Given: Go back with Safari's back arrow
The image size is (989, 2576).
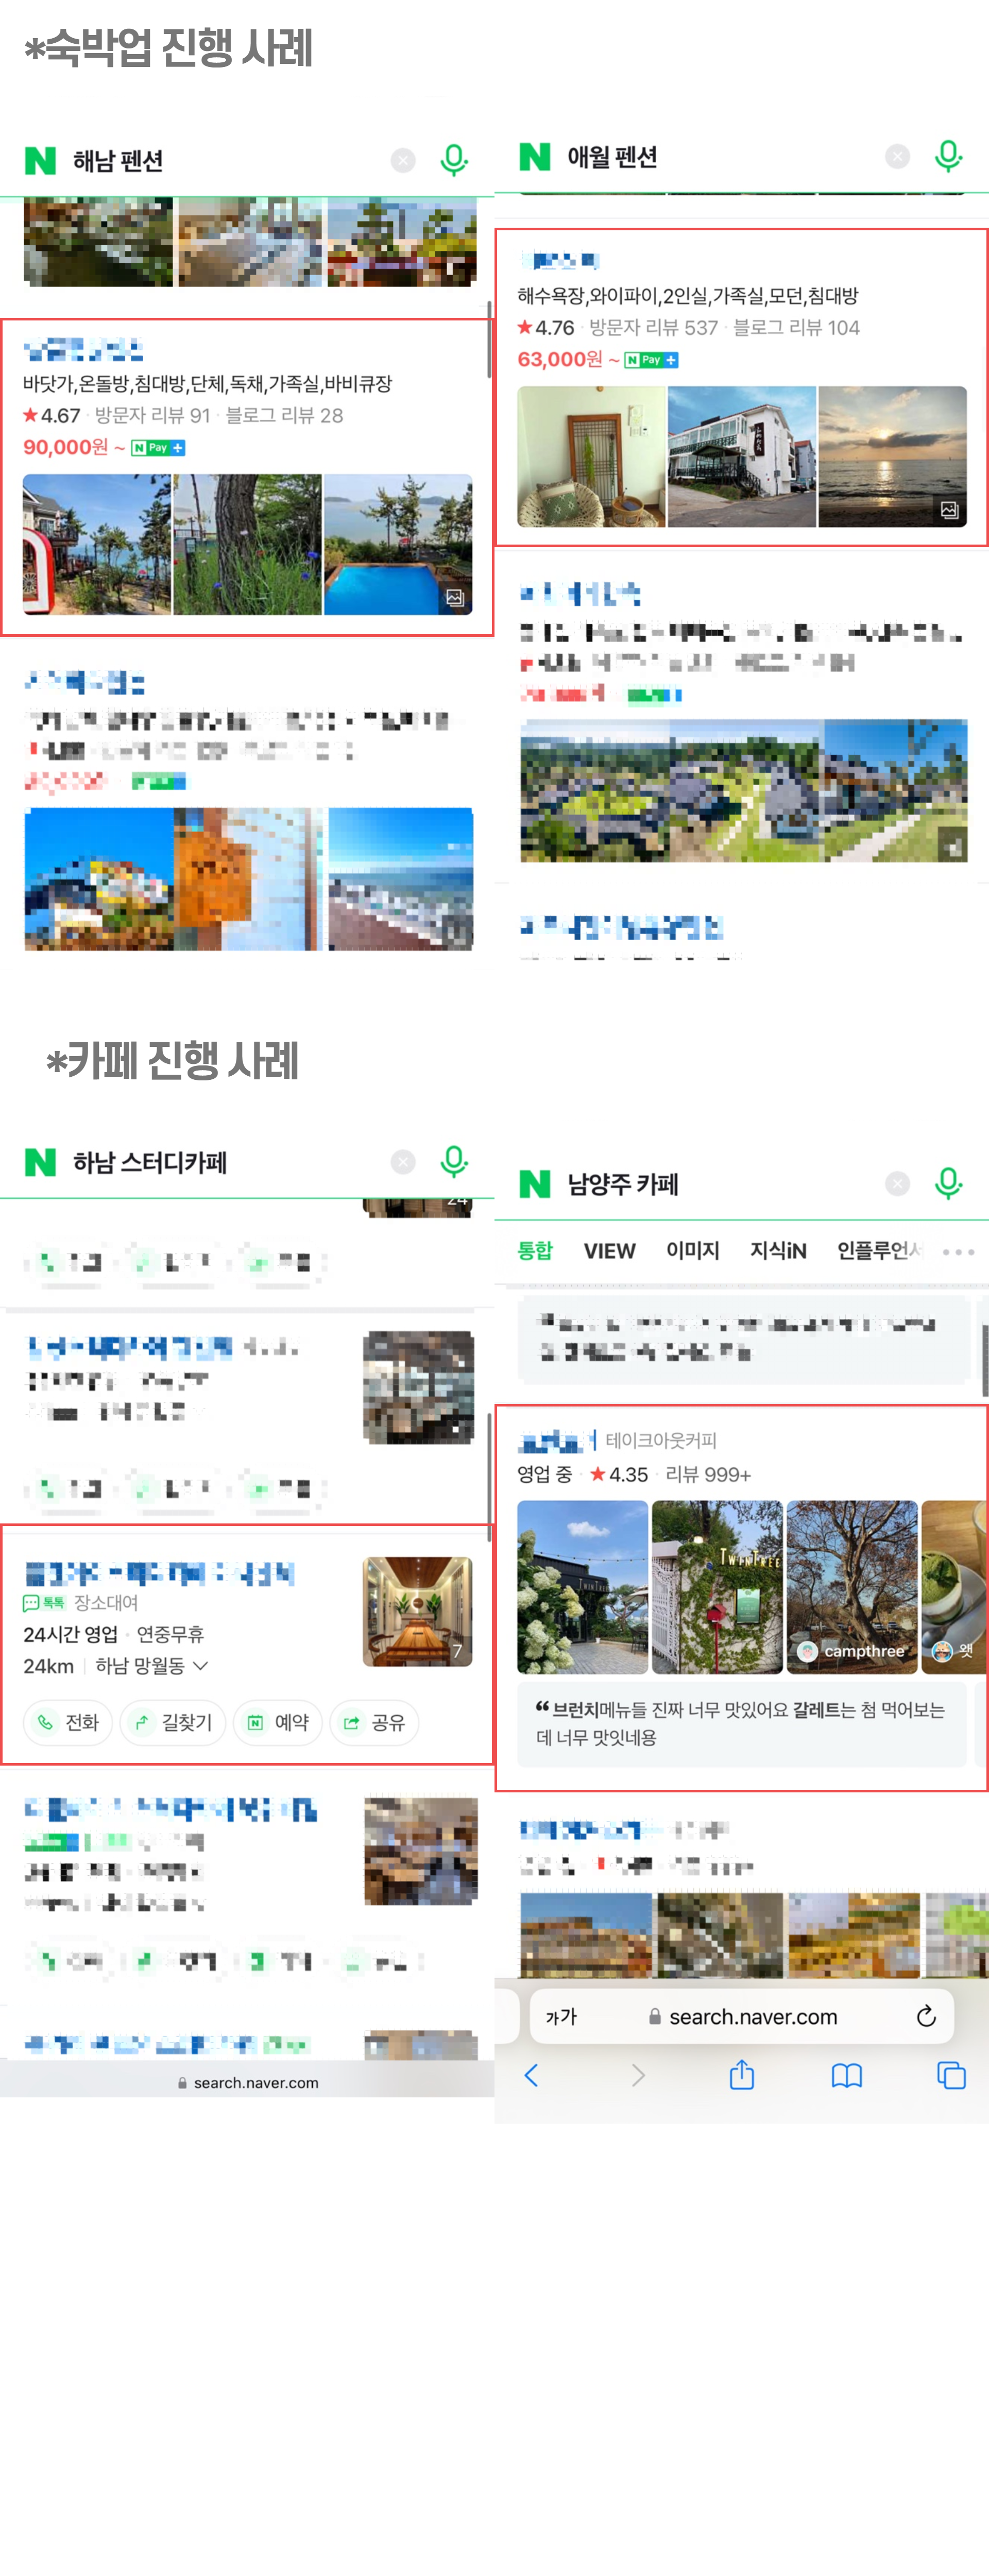Looking at the screenshot, I should click(x=532, y=2075).
